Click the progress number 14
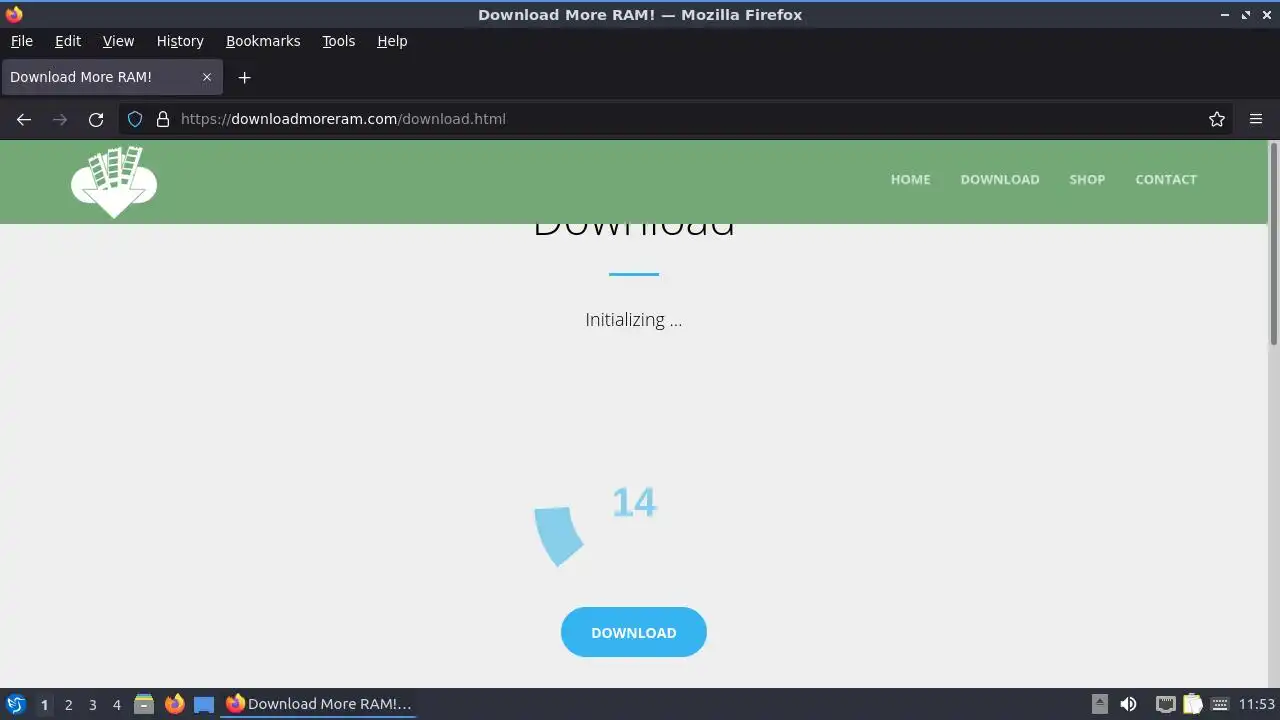Screen dimensions: 1280x720 (634, 502)
